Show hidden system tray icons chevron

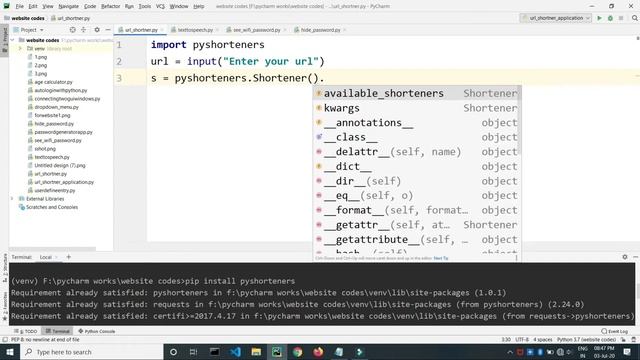click(510, 352)
